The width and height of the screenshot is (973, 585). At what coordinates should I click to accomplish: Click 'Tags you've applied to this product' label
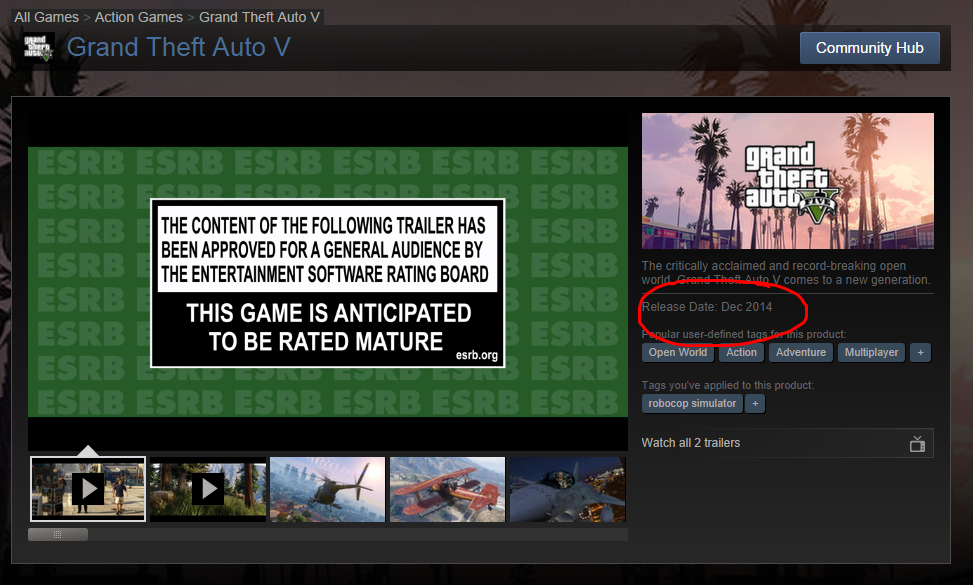(x=728, y=385)
